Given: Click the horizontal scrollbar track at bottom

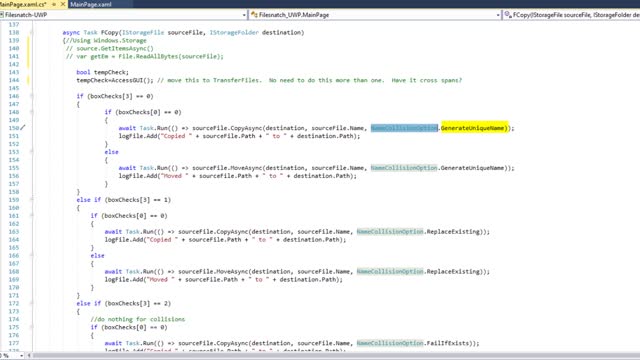Looking at the screenshot, I should (335, 356).
